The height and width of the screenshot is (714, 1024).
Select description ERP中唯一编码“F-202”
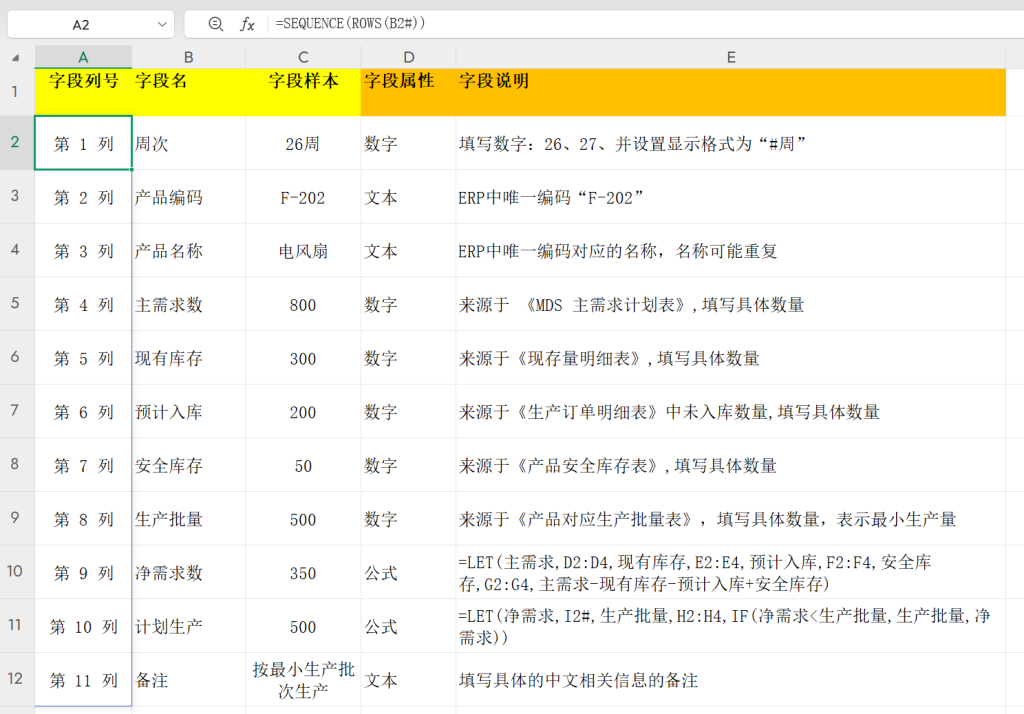731,197
